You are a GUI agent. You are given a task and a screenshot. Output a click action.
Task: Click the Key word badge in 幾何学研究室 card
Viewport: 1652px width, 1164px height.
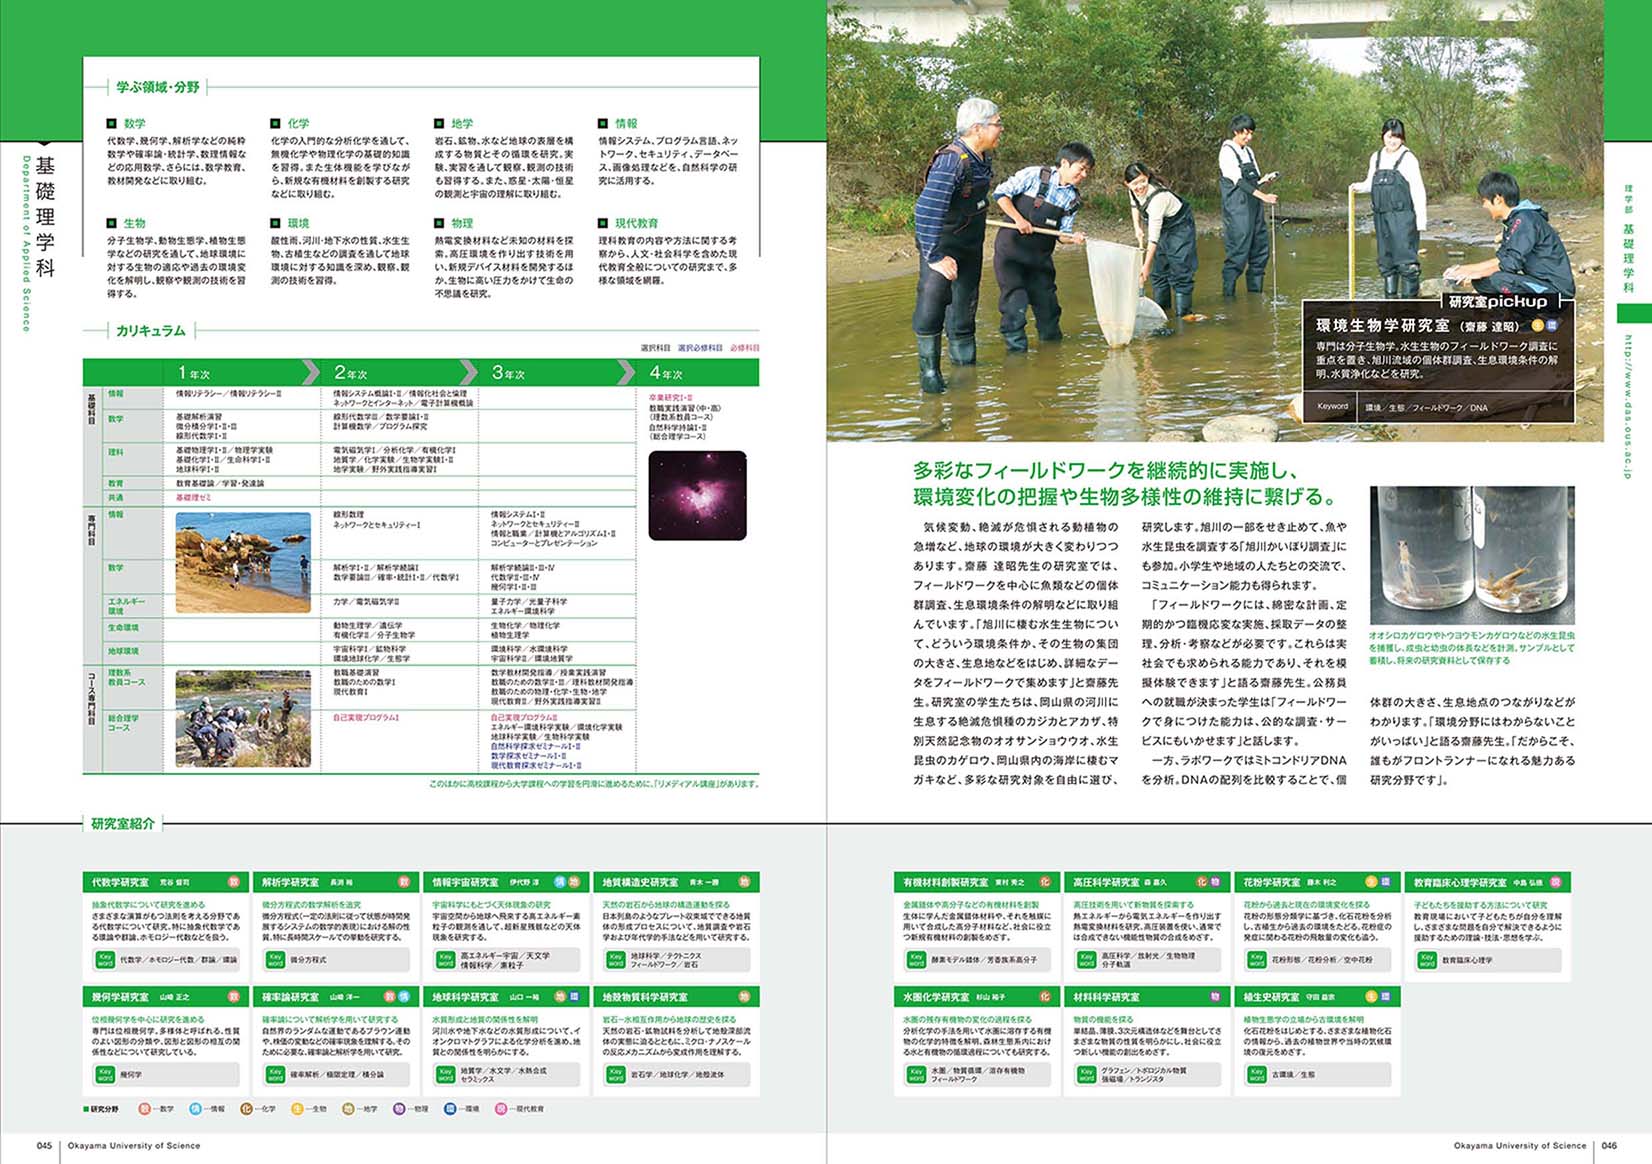click(x=105, y=1074)
